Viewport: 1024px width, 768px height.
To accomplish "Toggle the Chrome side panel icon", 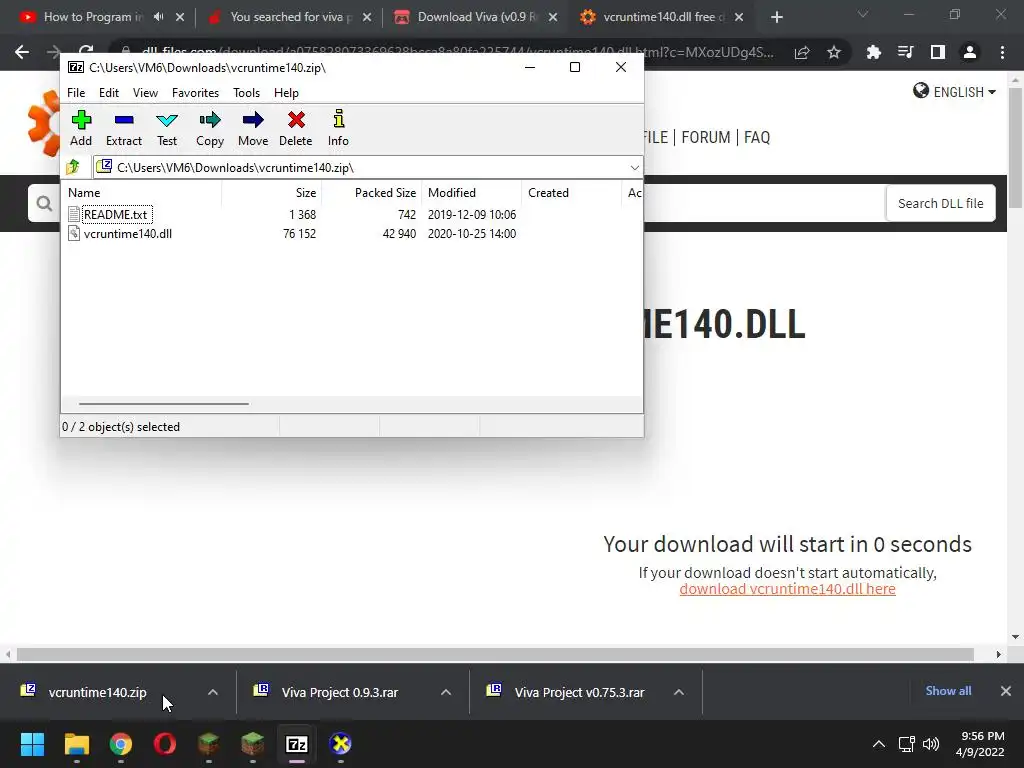I will [938, 52].
